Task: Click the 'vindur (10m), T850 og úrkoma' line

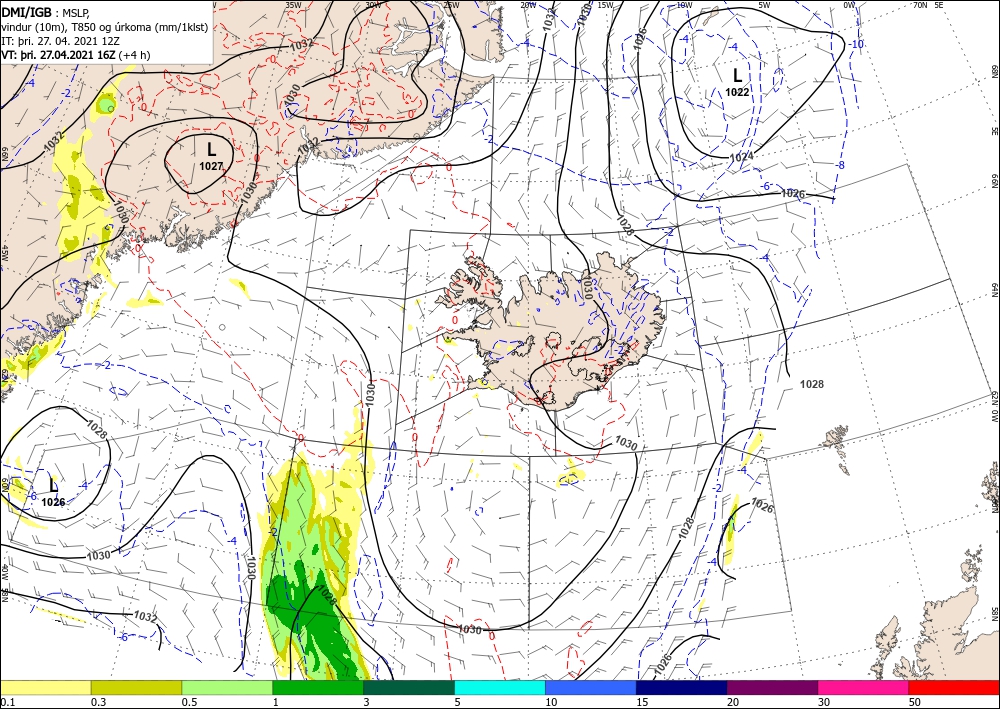Action: point(105,27)
